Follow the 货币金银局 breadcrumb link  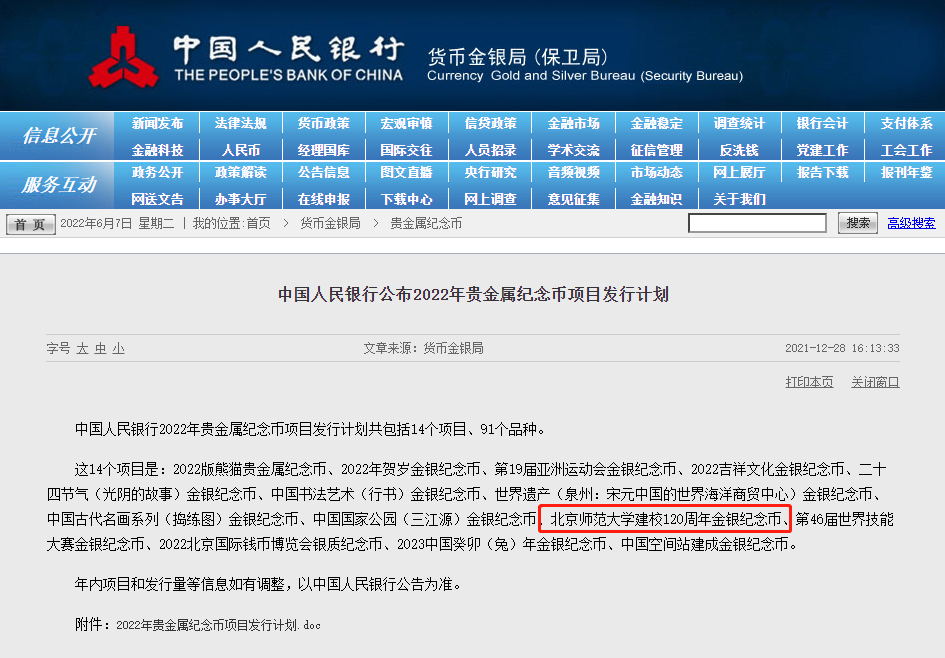(x=330, y=224)
